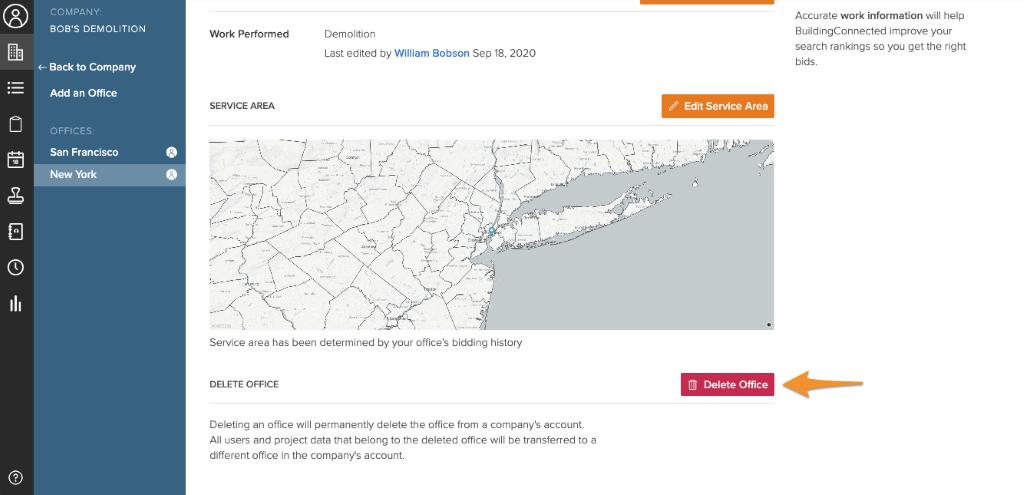Click the clipboard icon in left rail
Screen dimensions: 1024x495
tap(16, 124)
